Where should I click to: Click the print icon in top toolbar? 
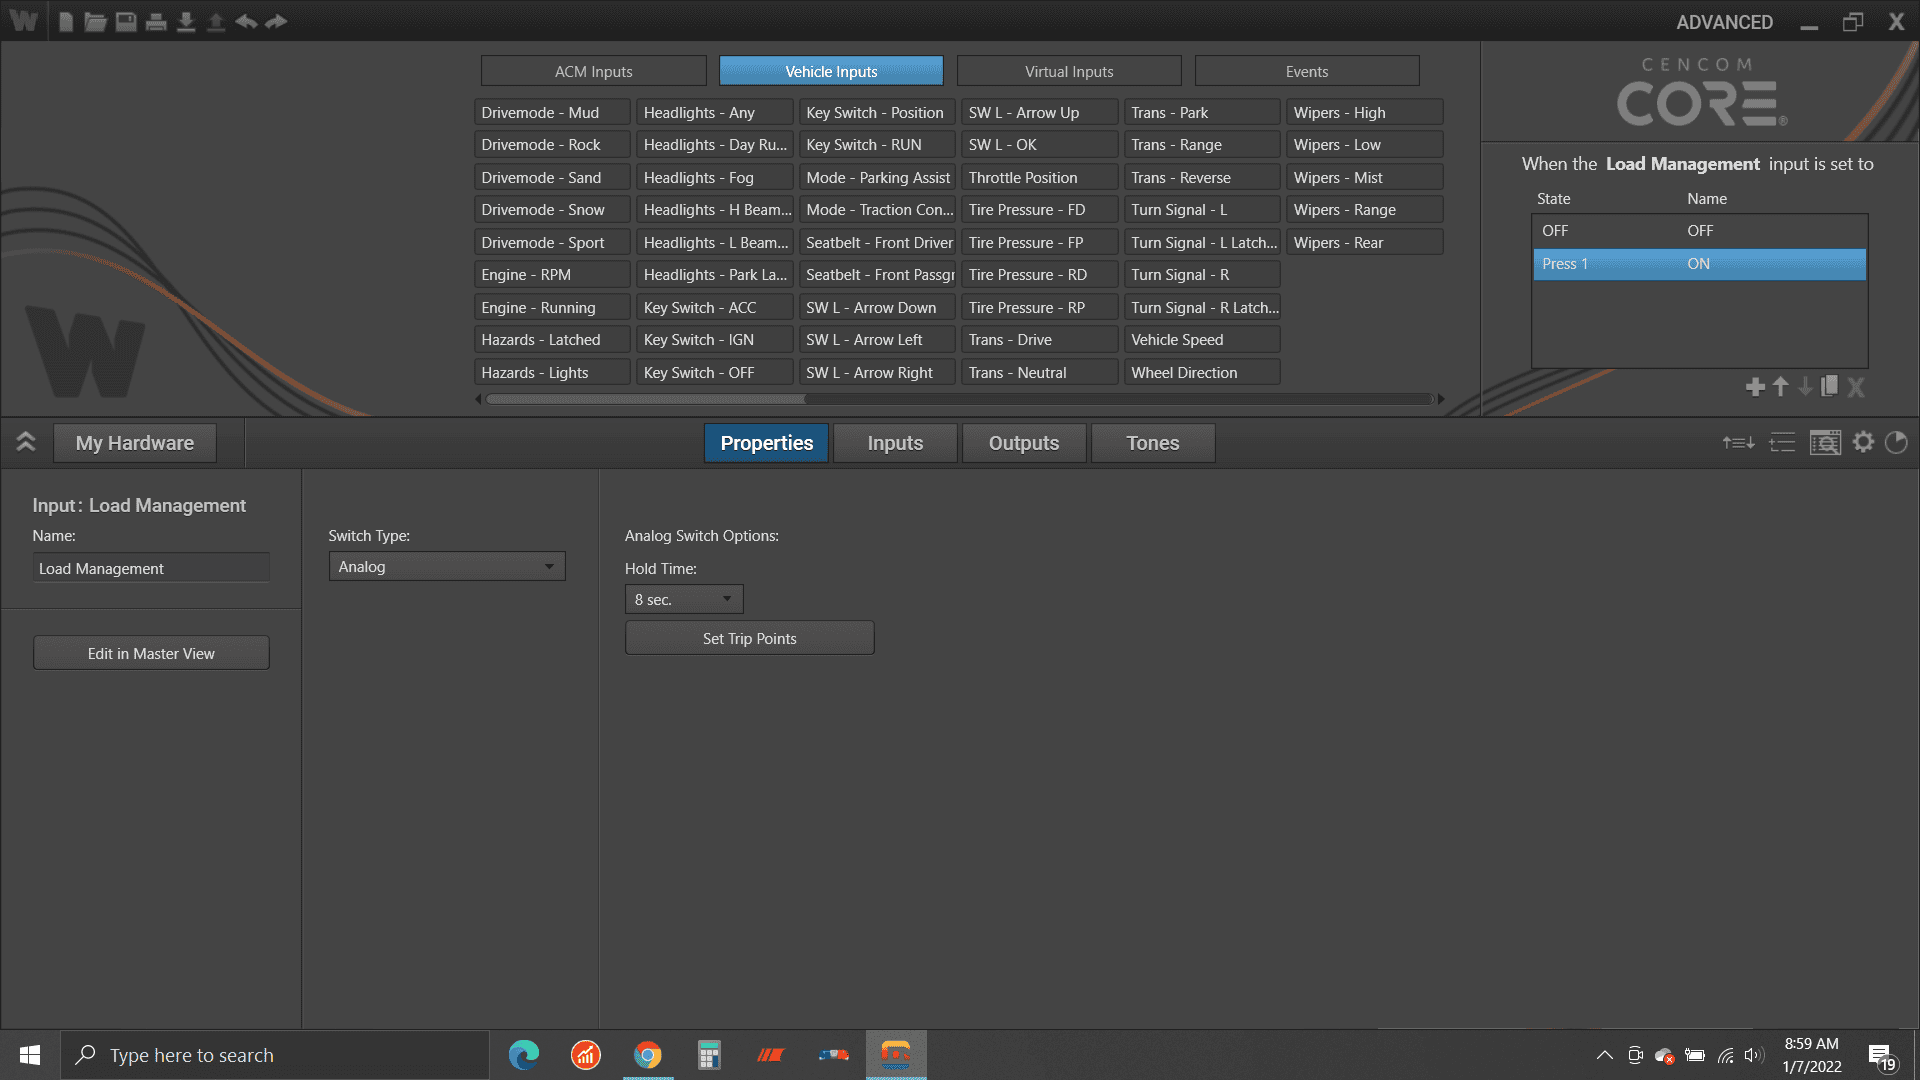(x=156, y=21)
